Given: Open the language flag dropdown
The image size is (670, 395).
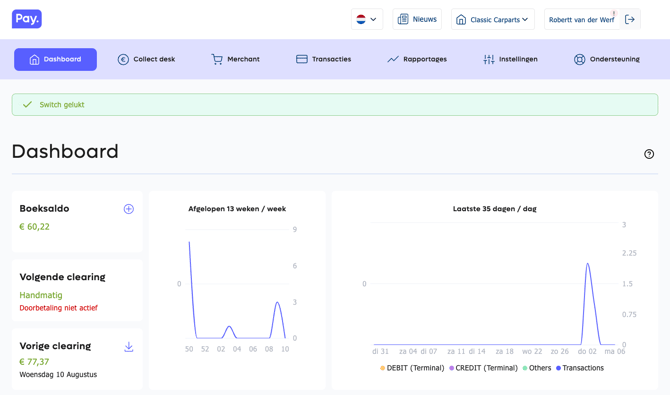Looking at the screenshot, I should pos(367,19).
